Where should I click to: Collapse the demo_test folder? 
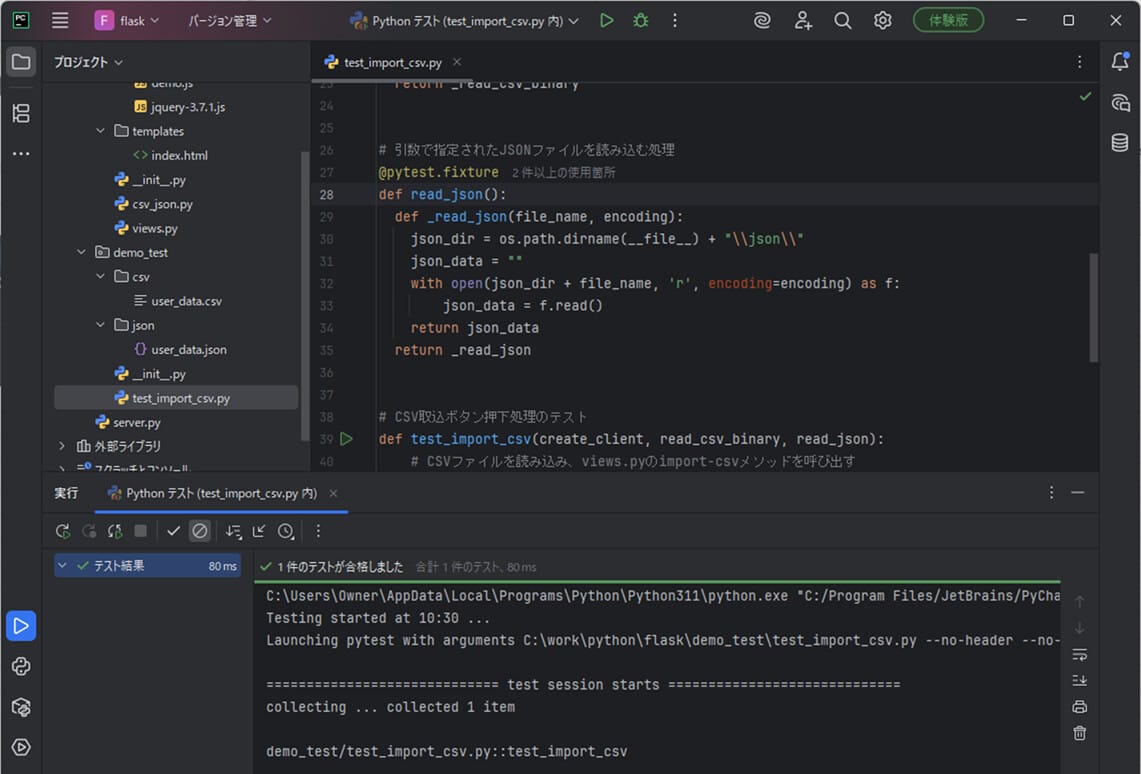[82, 253]
